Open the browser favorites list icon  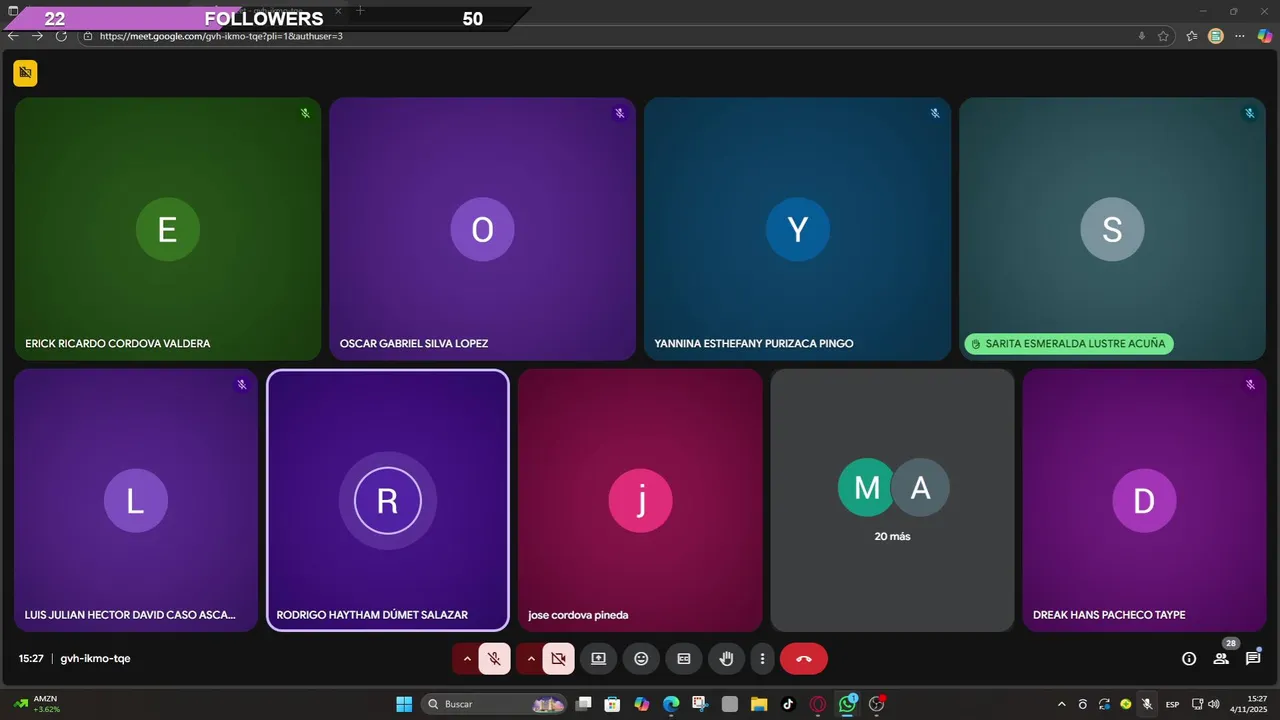(x=1192, y=36)
